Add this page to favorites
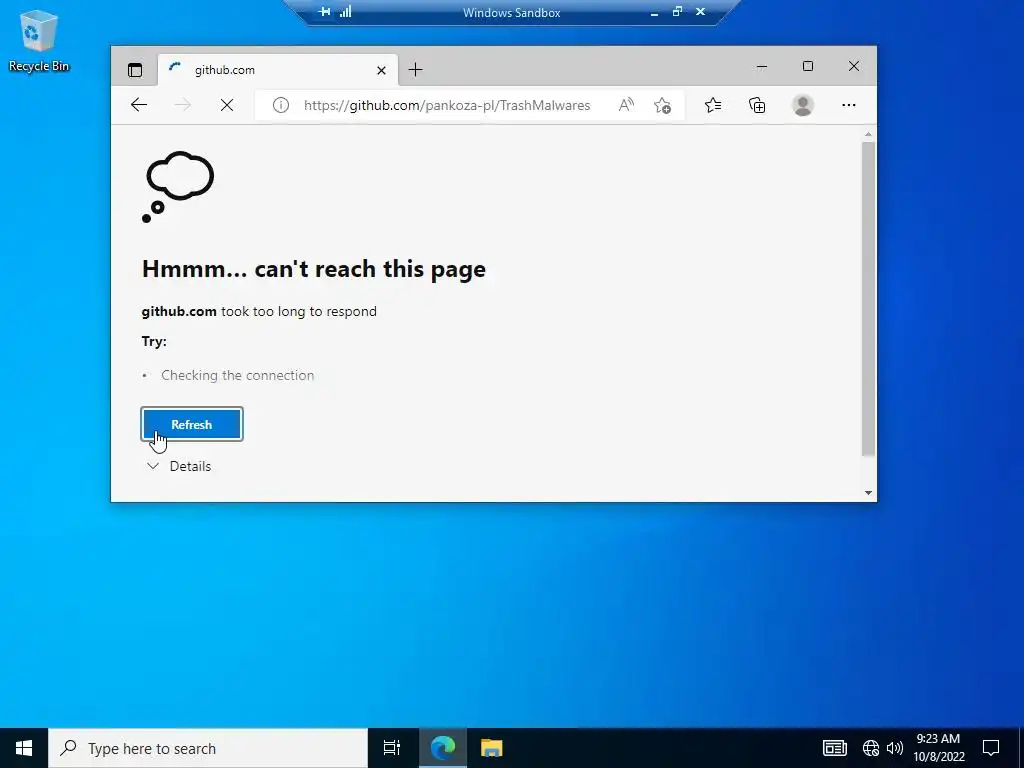The height and width of the screenshot is (768, 1024). click(x=662, y=105)
